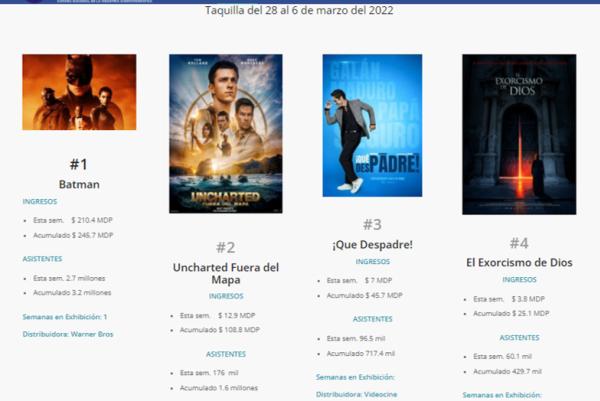Click El Exorcismo 'Esta sem. 60.1 mil'

click(x=502, y=357)
